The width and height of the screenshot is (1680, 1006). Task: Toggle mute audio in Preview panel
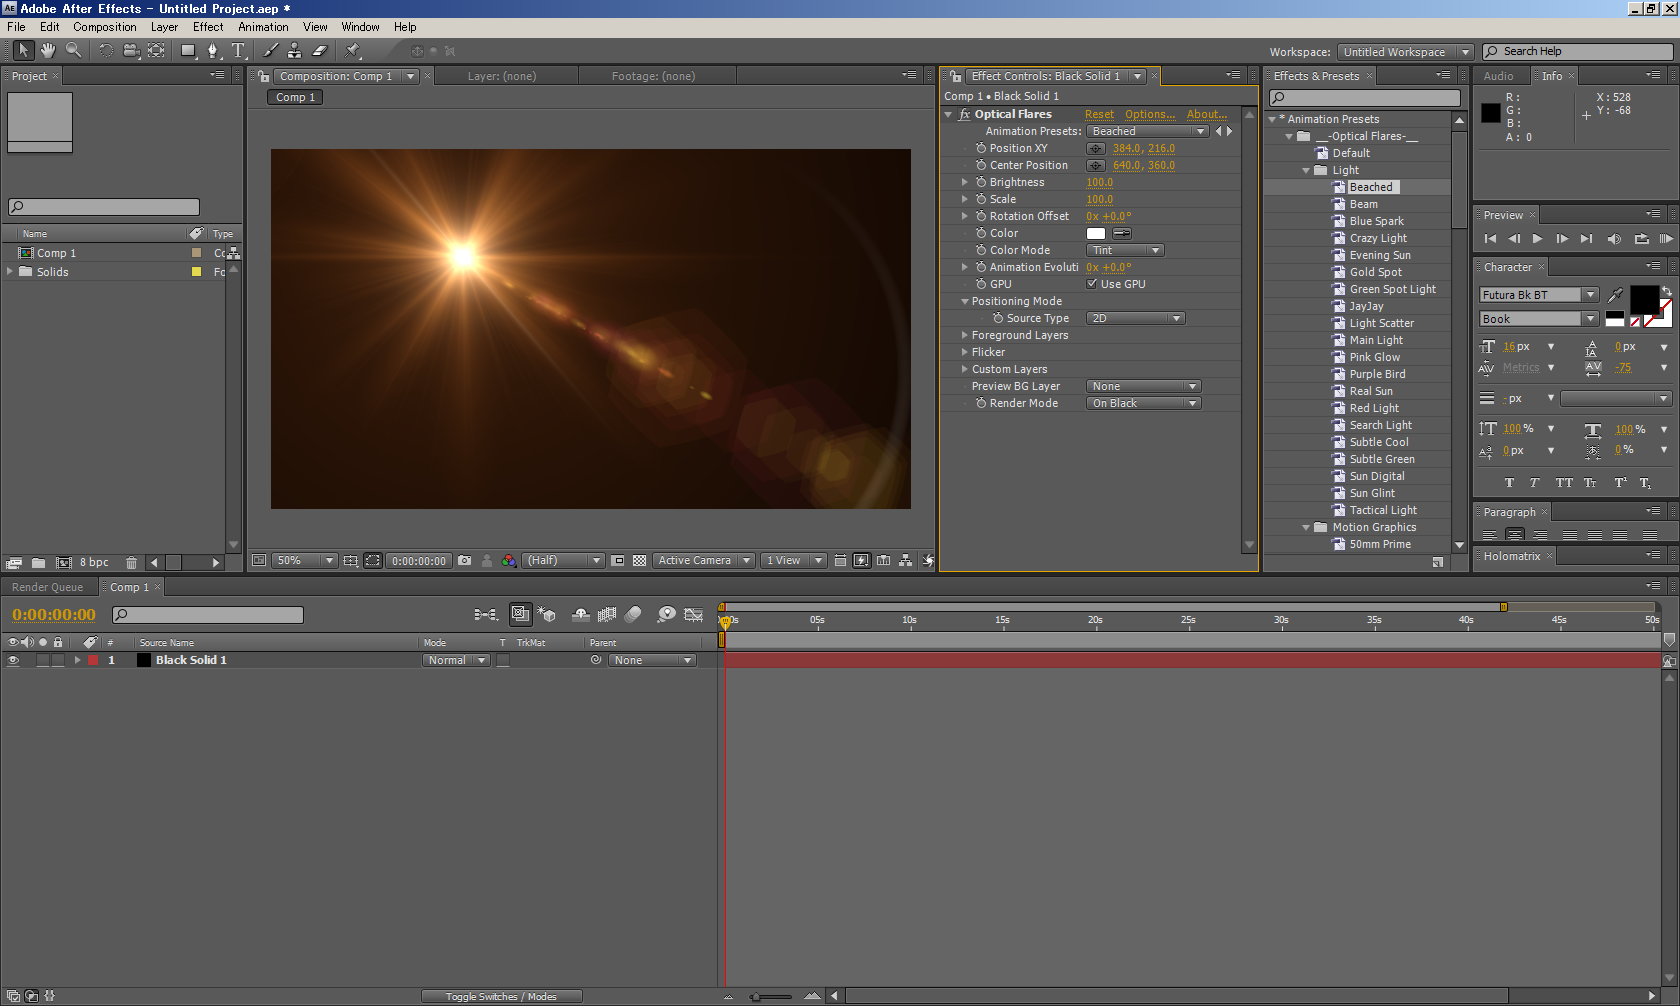coord(1613,239)
